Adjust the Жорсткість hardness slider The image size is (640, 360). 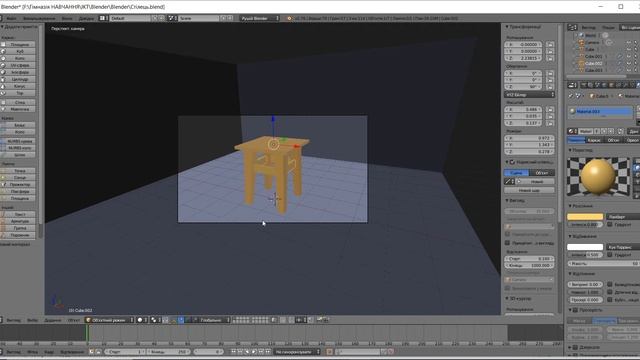[x=604, y=264]
